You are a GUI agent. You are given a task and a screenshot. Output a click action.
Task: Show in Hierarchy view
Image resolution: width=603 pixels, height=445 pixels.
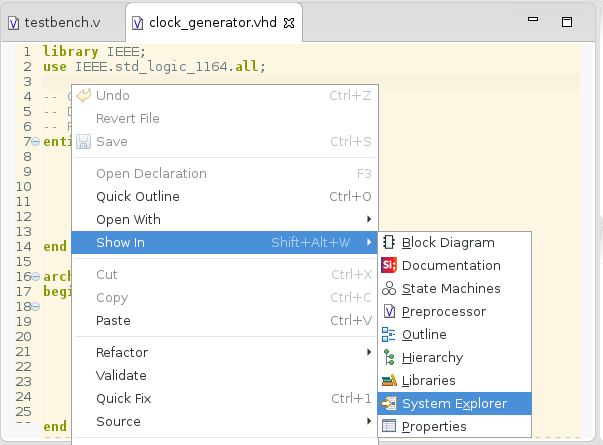(x=455, y=357)
